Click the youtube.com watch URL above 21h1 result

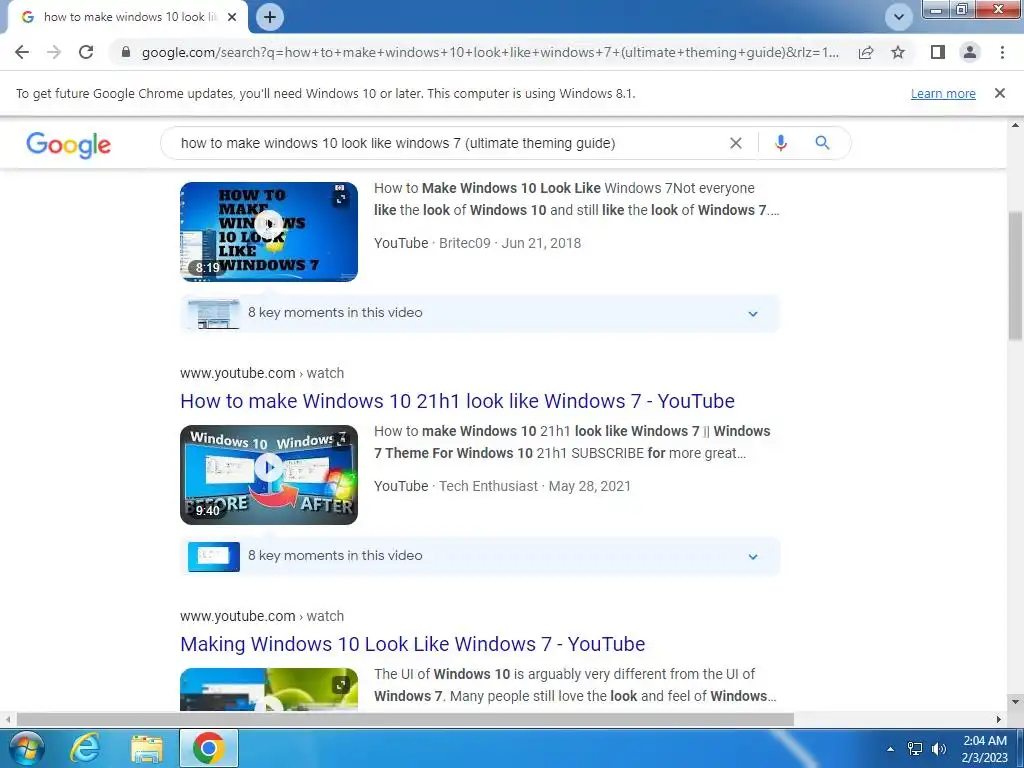(x=262, y=373)
